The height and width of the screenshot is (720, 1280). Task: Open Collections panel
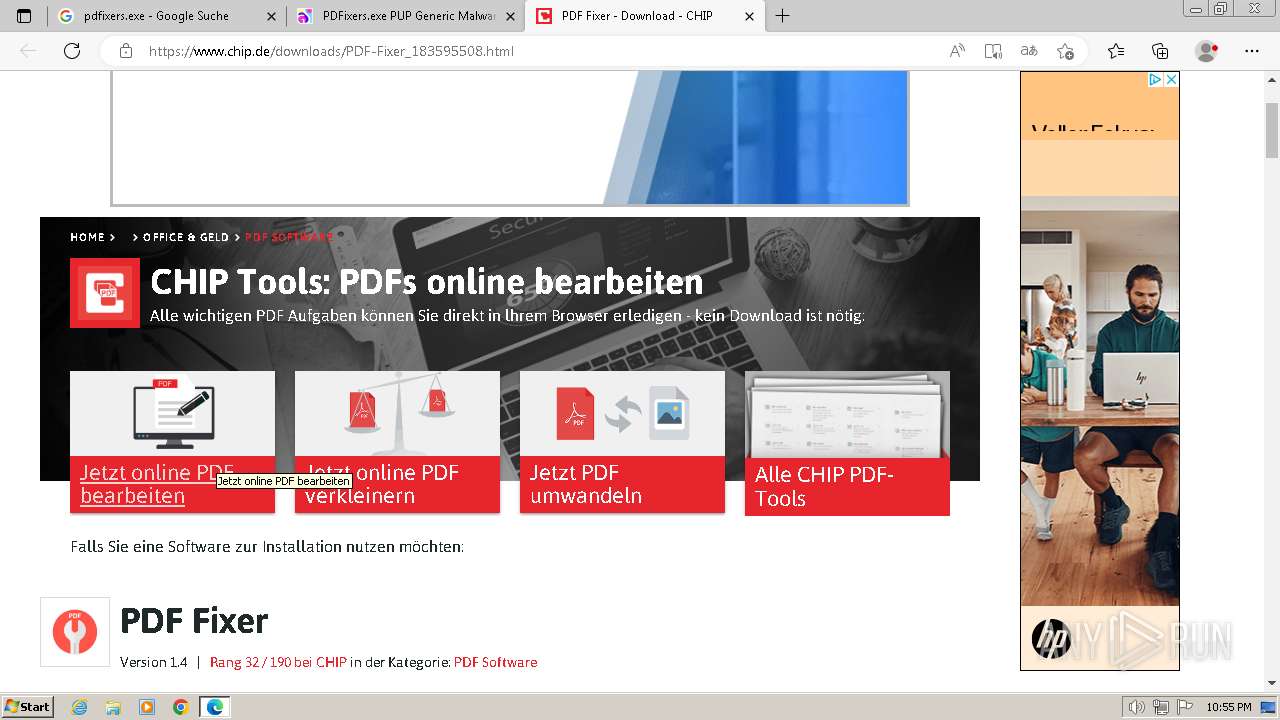pos(1160,51)
